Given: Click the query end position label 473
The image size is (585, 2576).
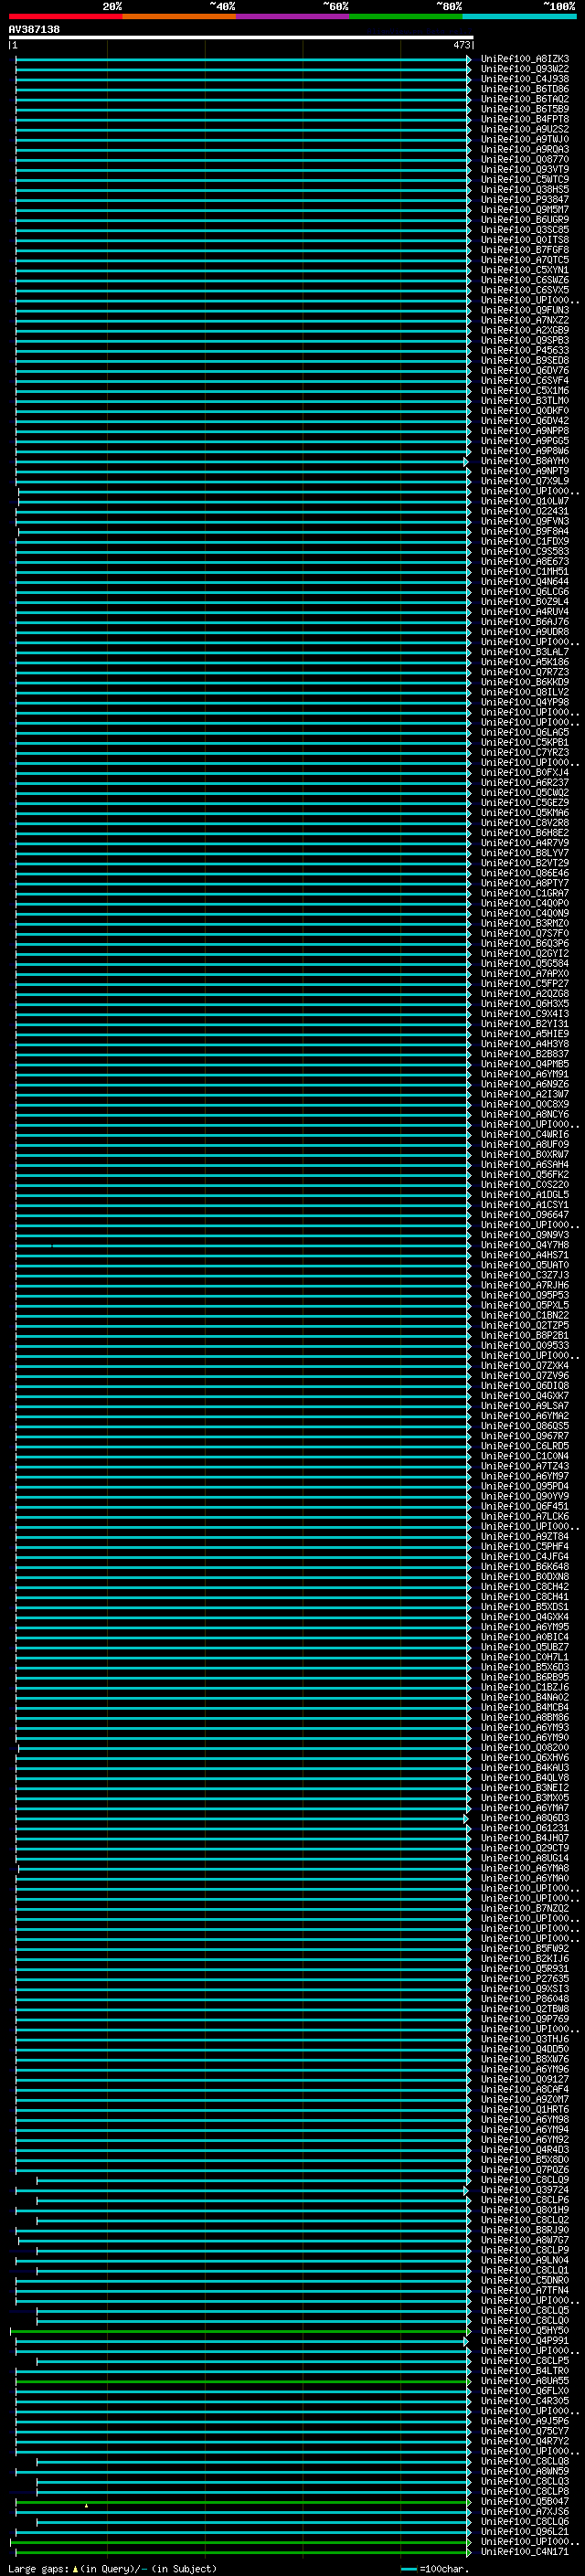Looking at the screenshot, I should click(461, 45).
